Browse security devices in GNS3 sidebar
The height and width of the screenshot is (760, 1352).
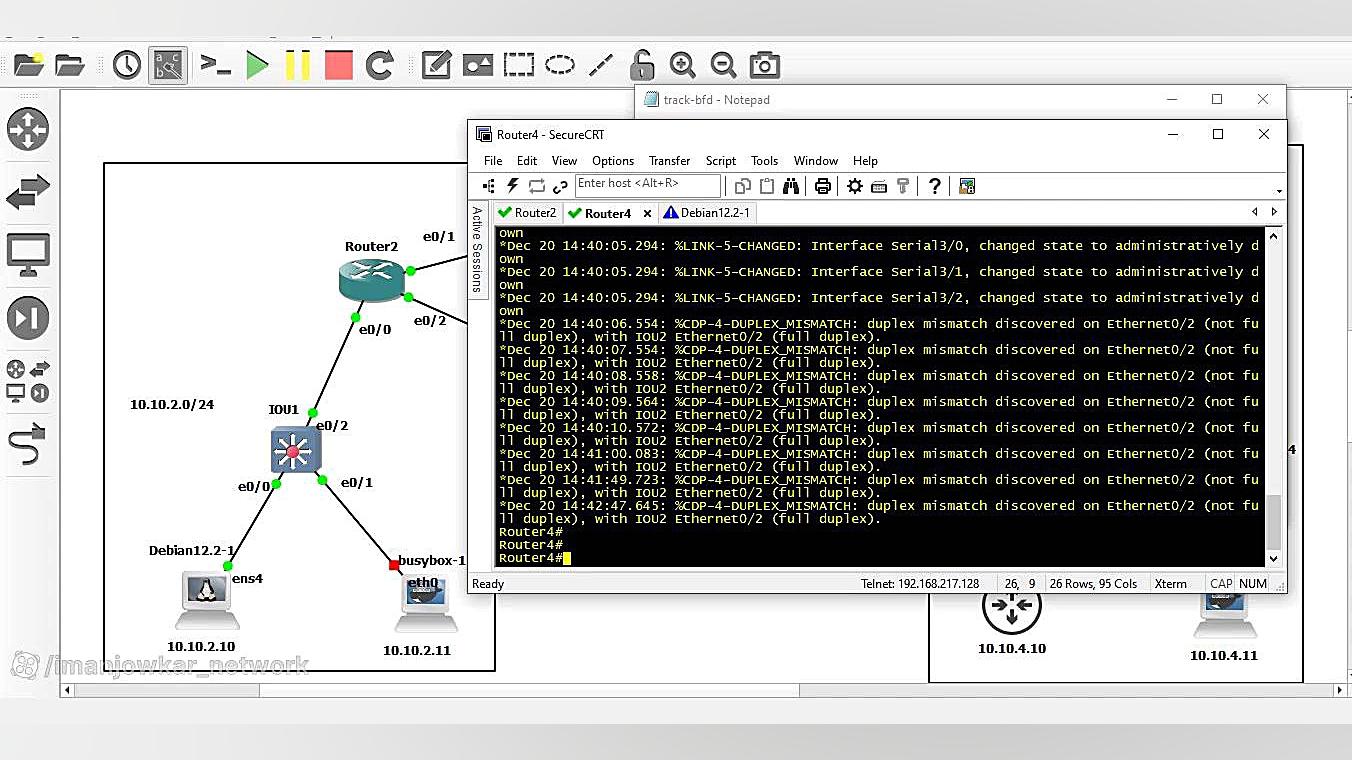click(28, 318)
